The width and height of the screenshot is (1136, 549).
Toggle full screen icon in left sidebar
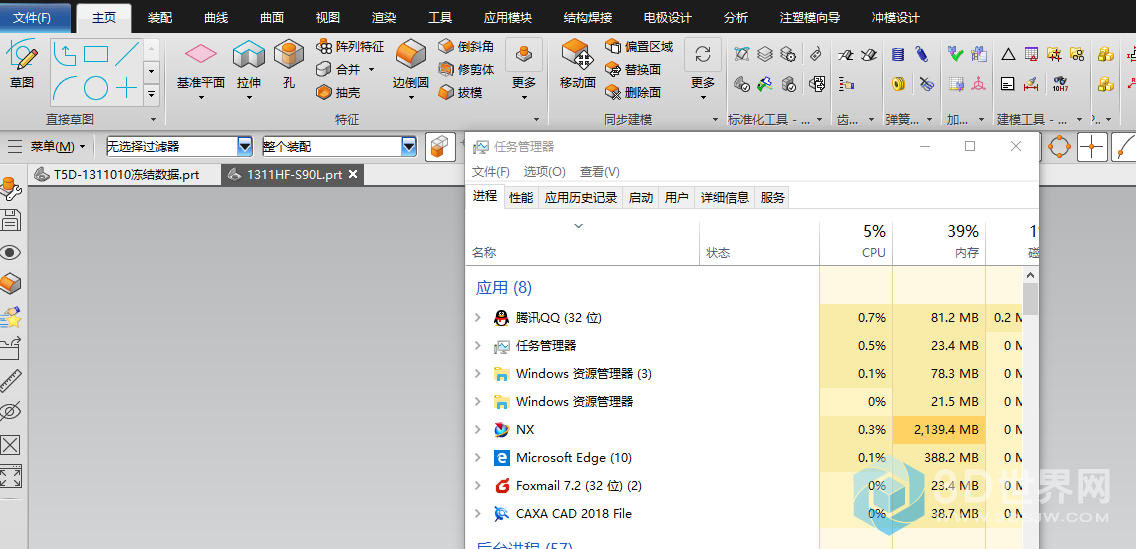point(11,476)
